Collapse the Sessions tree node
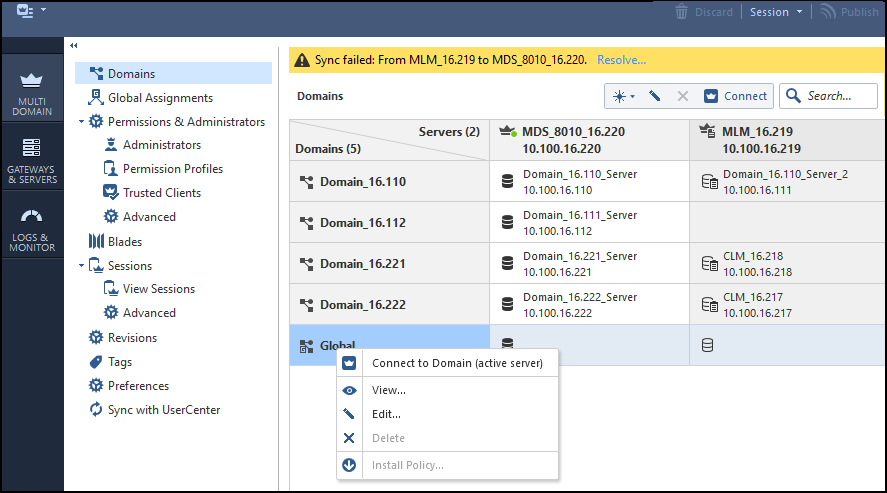This screenshot has width=887, height=493. tap(82, 266)
